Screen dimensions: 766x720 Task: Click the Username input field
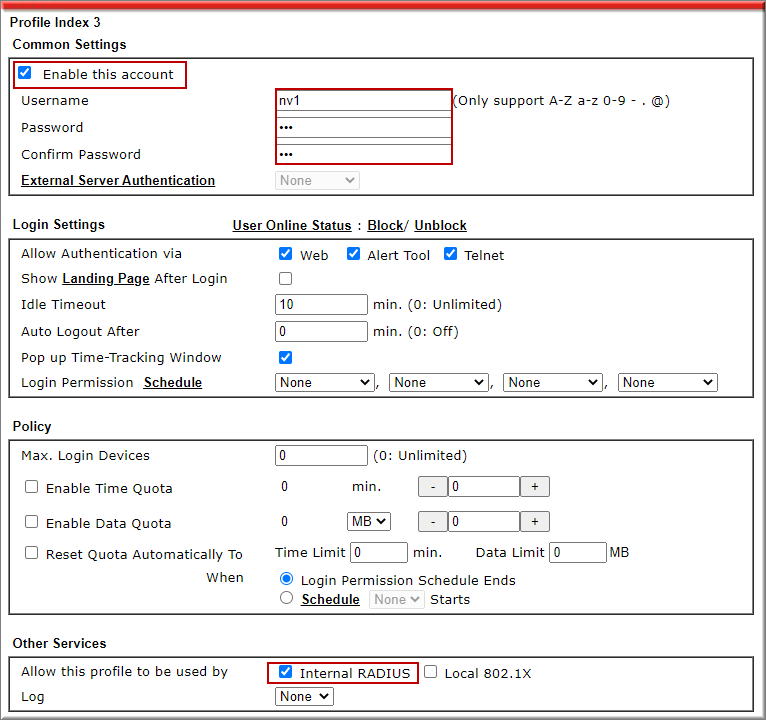[x=363, y=101]
